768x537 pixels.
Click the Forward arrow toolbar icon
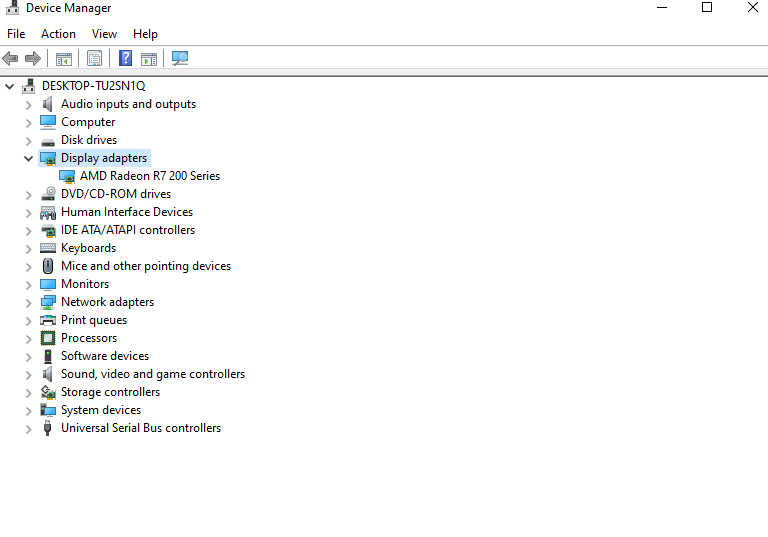tap(33, 58)
